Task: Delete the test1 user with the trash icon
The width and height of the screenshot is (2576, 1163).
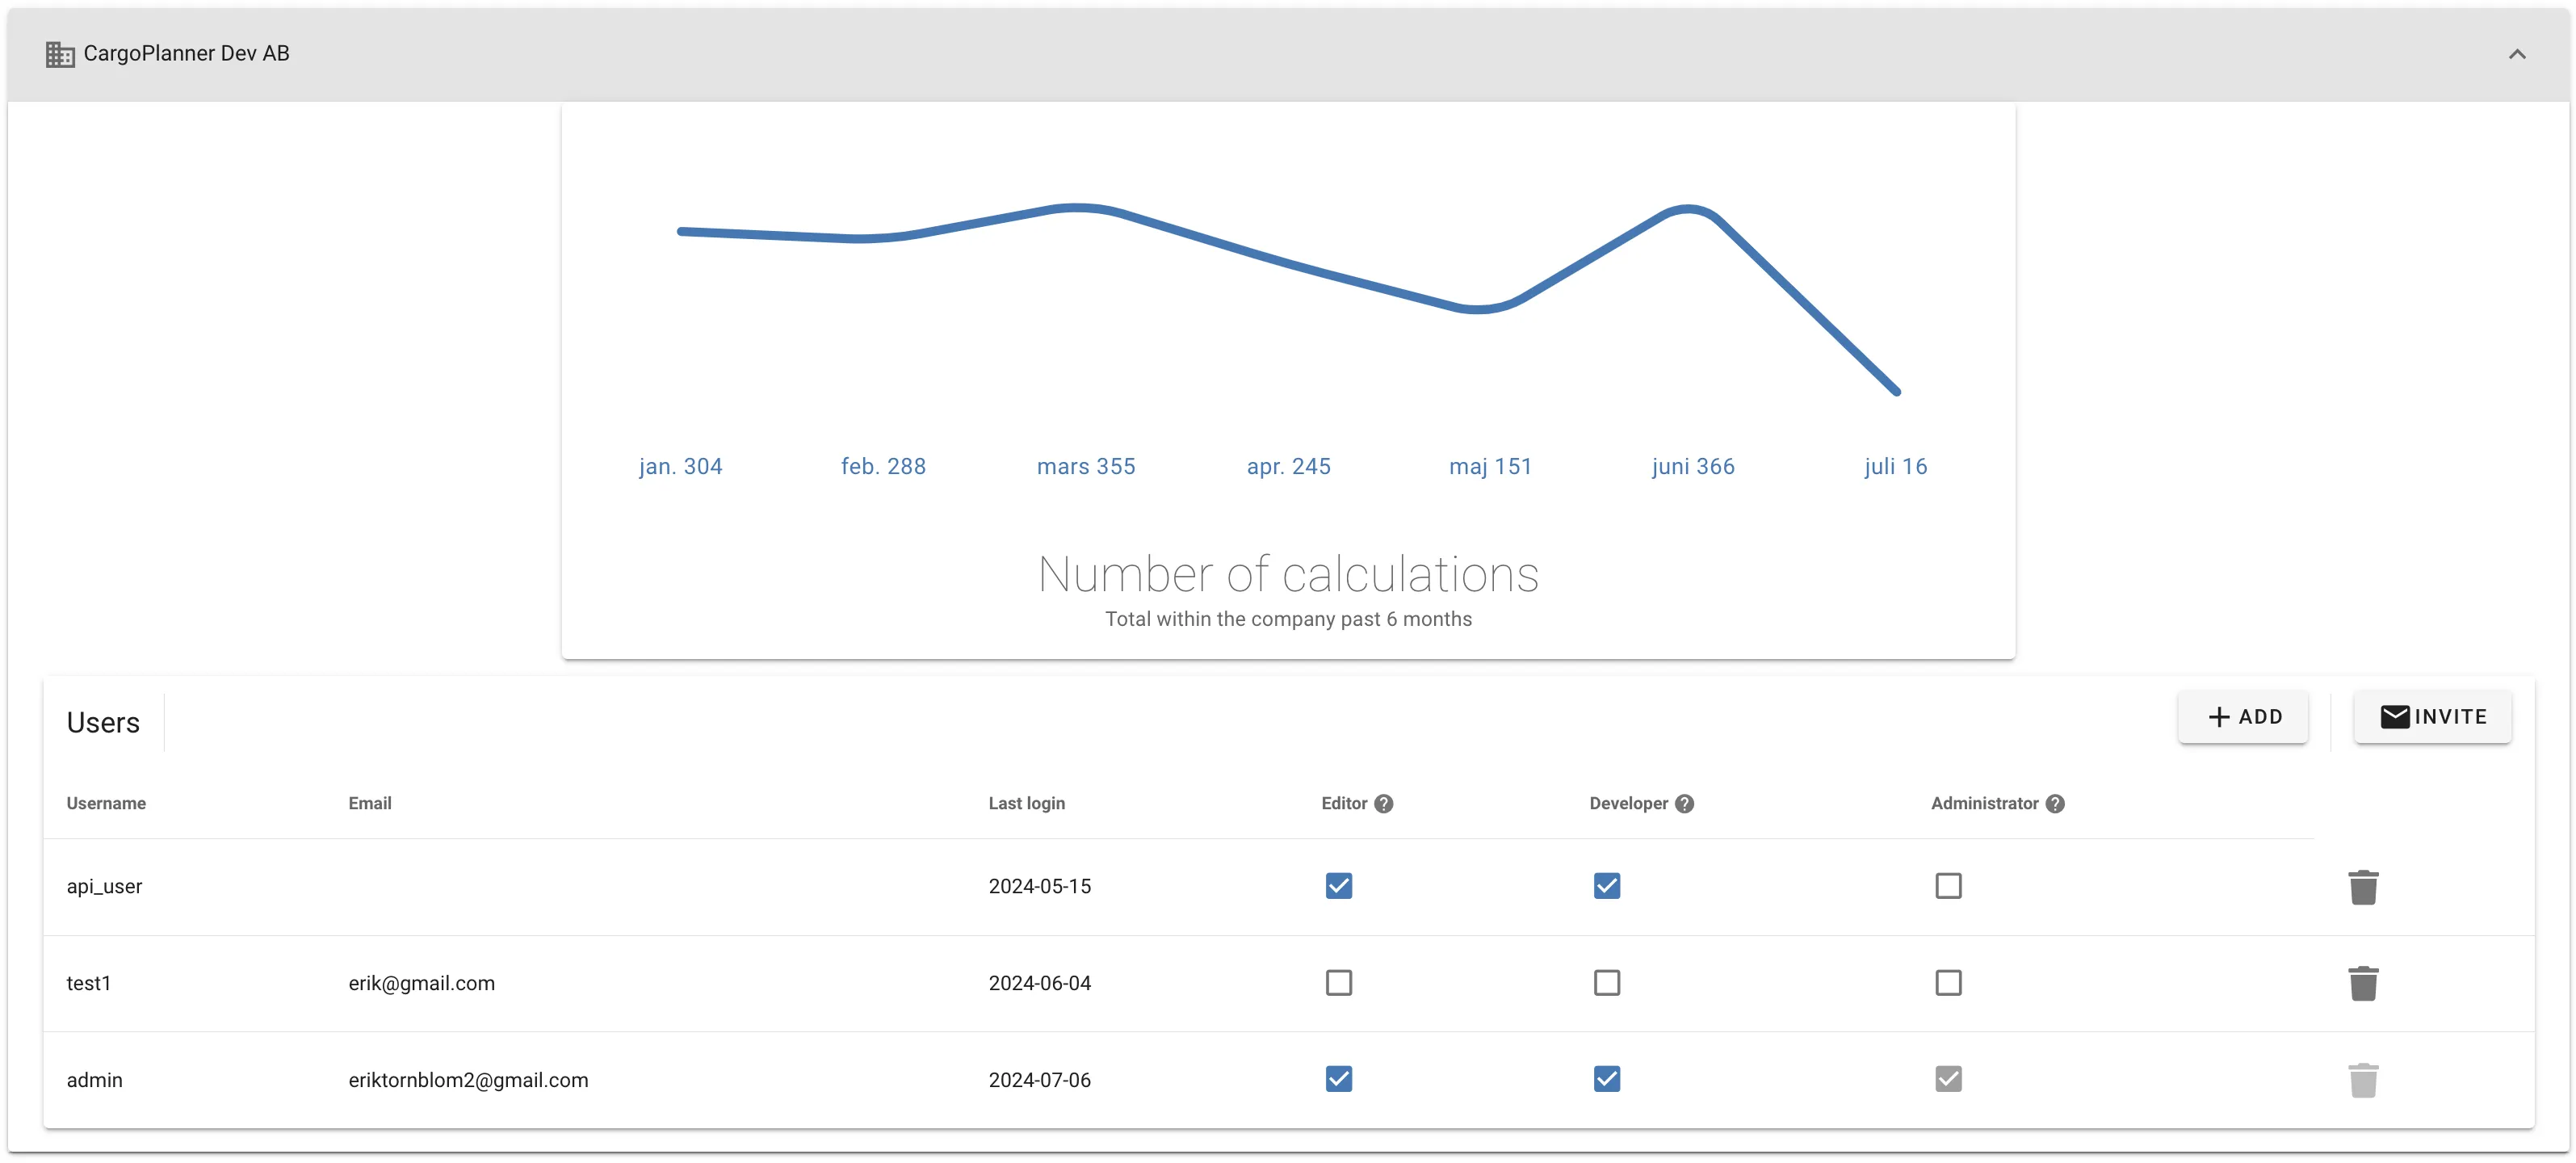Action: (x=2363, y=983)
